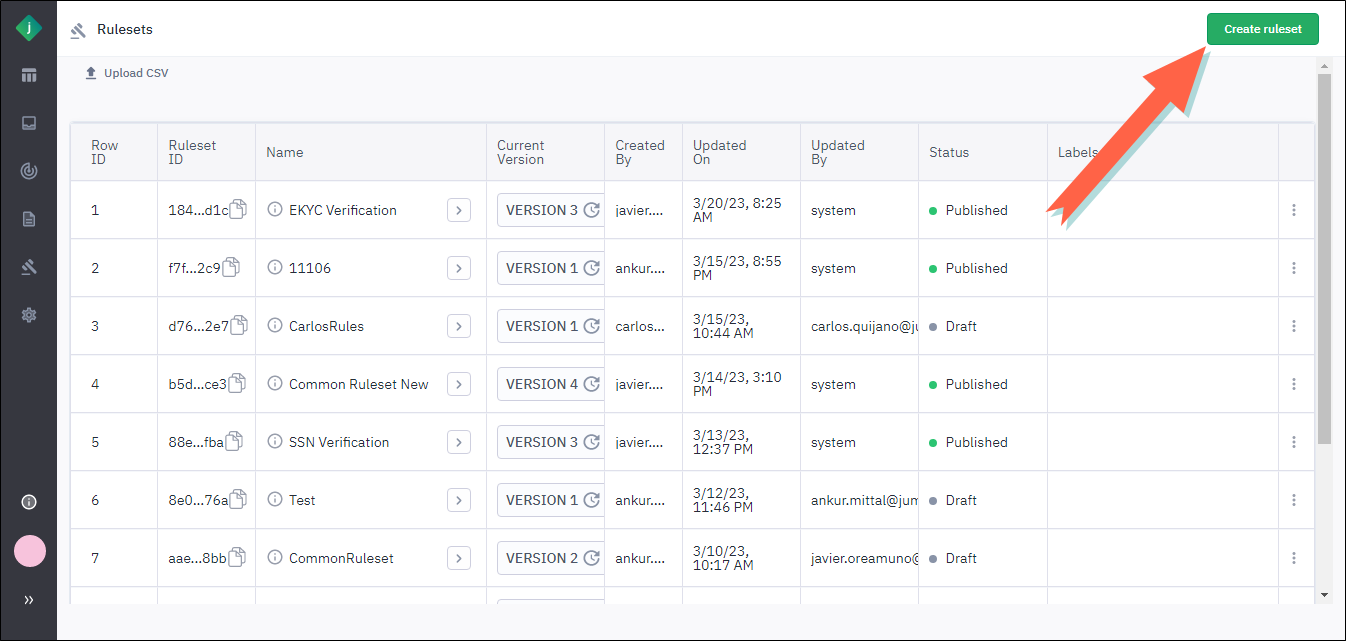This screenshot has height=641, width=1346.
Task: Open more options menu for CarlosRules
Action: (x=1294, y=326)
